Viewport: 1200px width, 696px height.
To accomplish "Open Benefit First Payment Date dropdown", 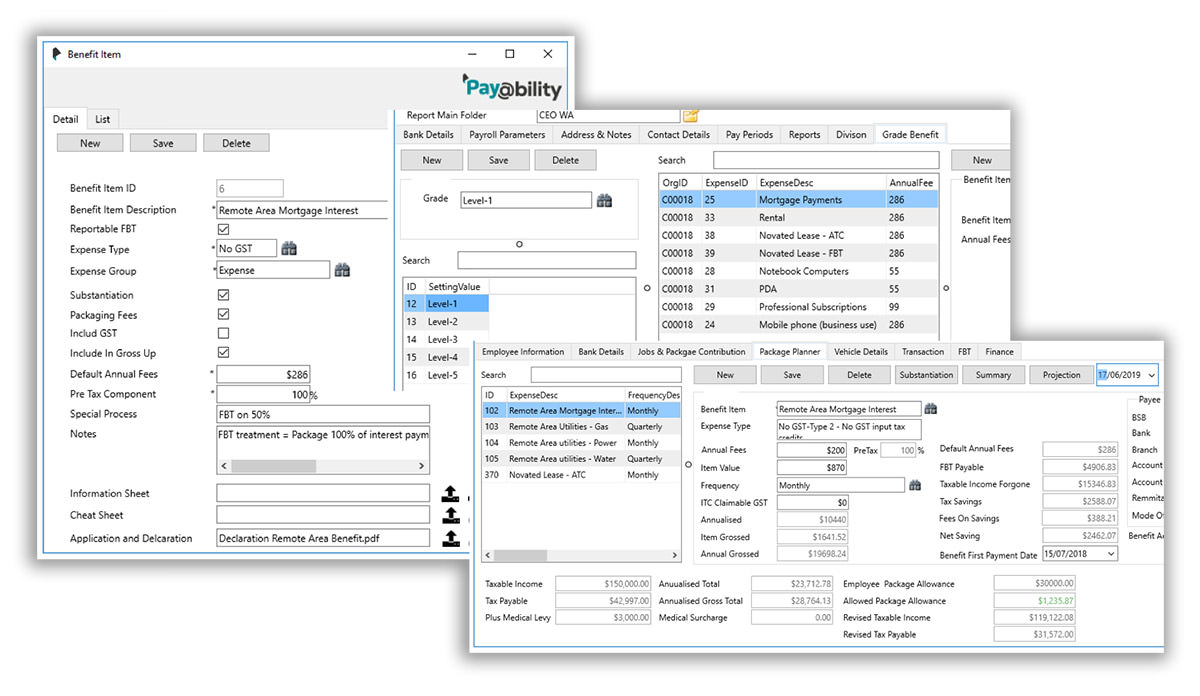I will (1111, 554).
